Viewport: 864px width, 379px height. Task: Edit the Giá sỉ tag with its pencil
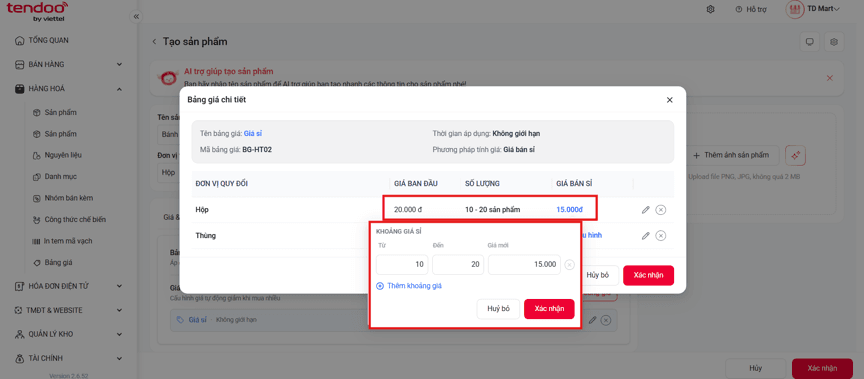coord(592,320)
